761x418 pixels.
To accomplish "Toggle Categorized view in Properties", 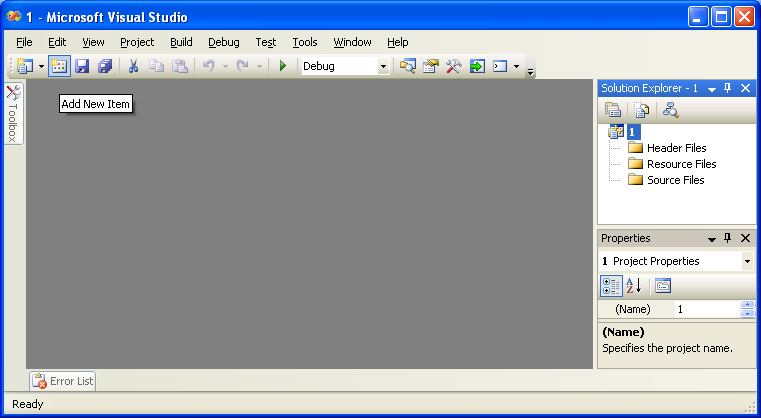I will click(x=611, y=286).
